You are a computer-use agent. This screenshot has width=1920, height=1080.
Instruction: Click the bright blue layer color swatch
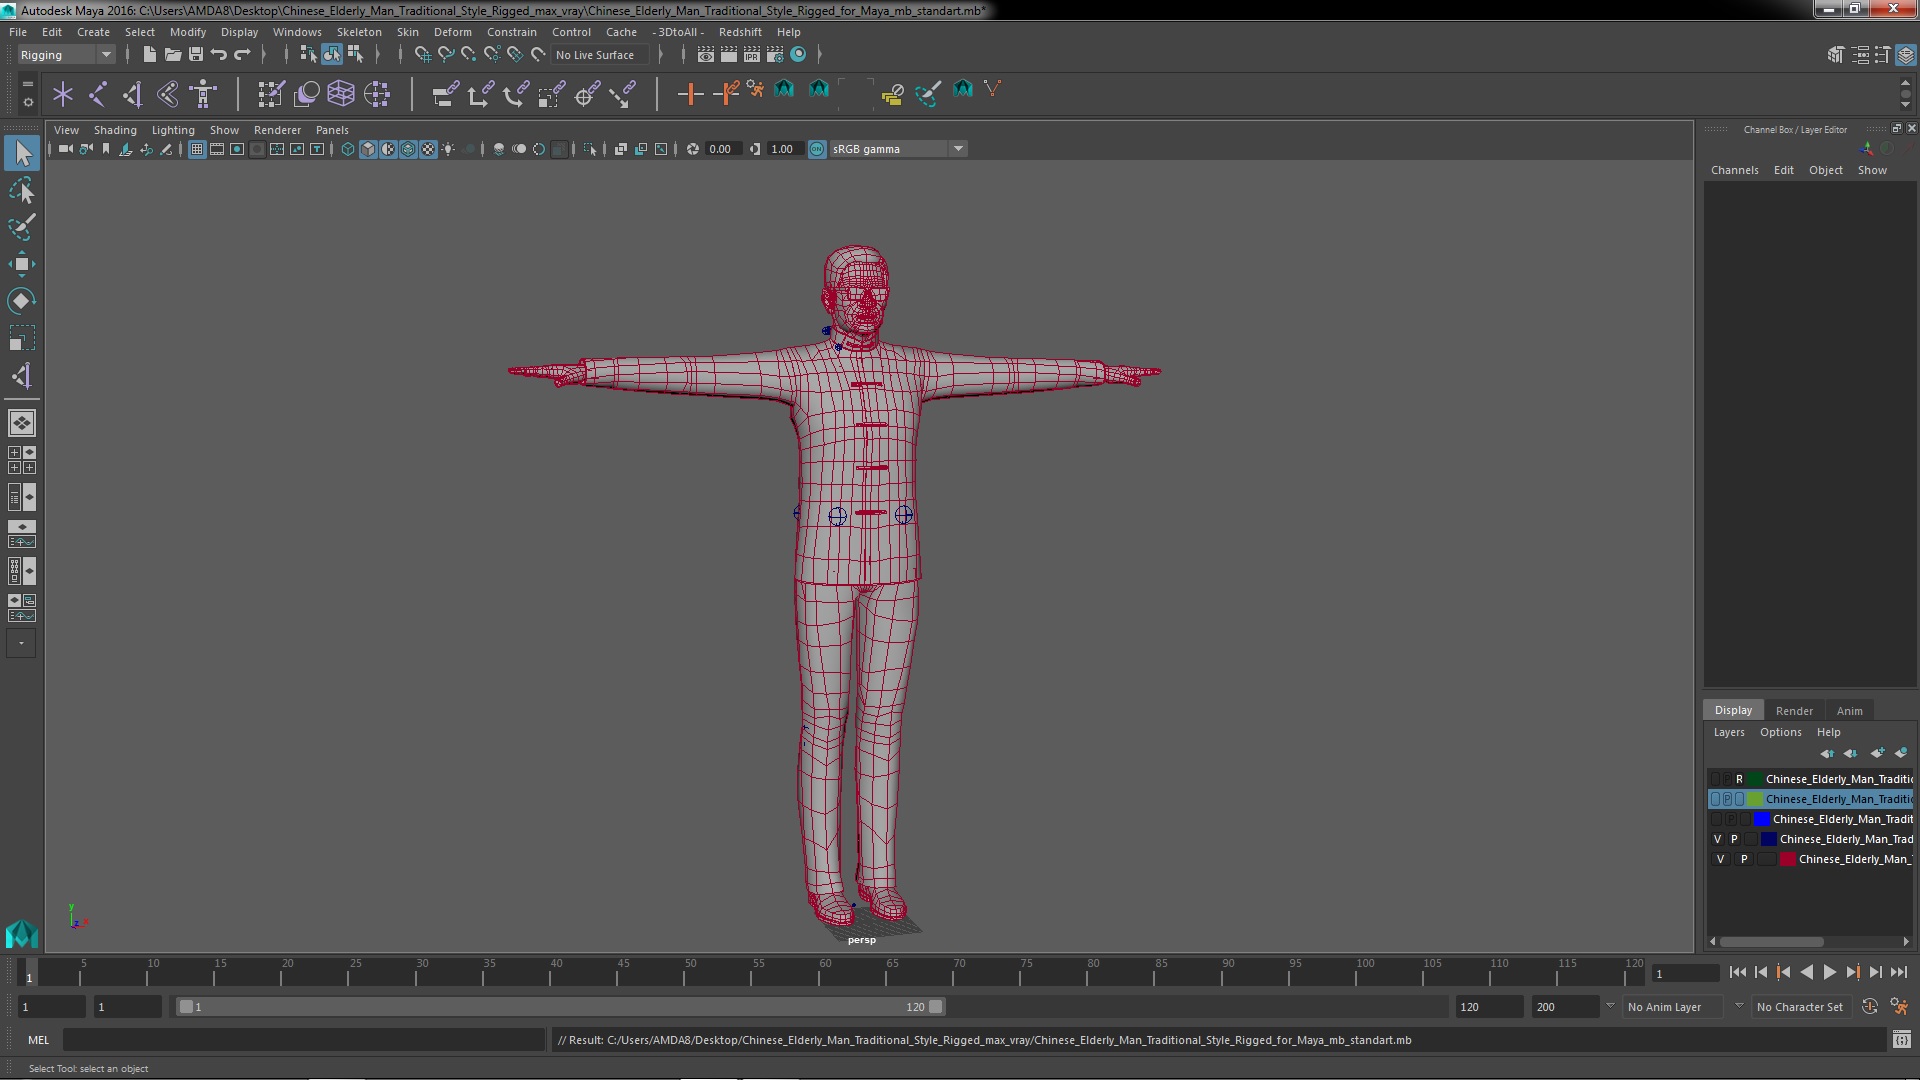[x=1762, y=819]
